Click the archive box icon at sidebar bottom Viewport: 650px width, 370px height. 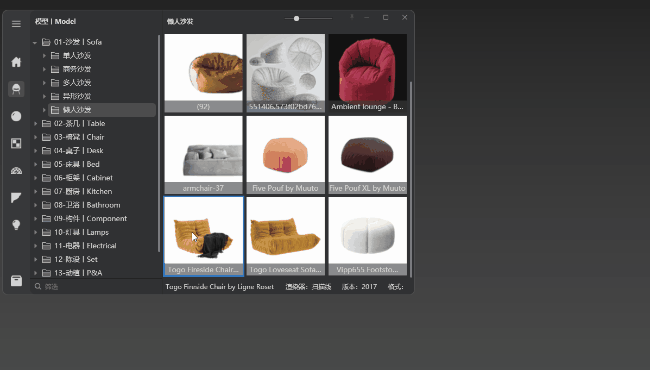coord(16,281)
